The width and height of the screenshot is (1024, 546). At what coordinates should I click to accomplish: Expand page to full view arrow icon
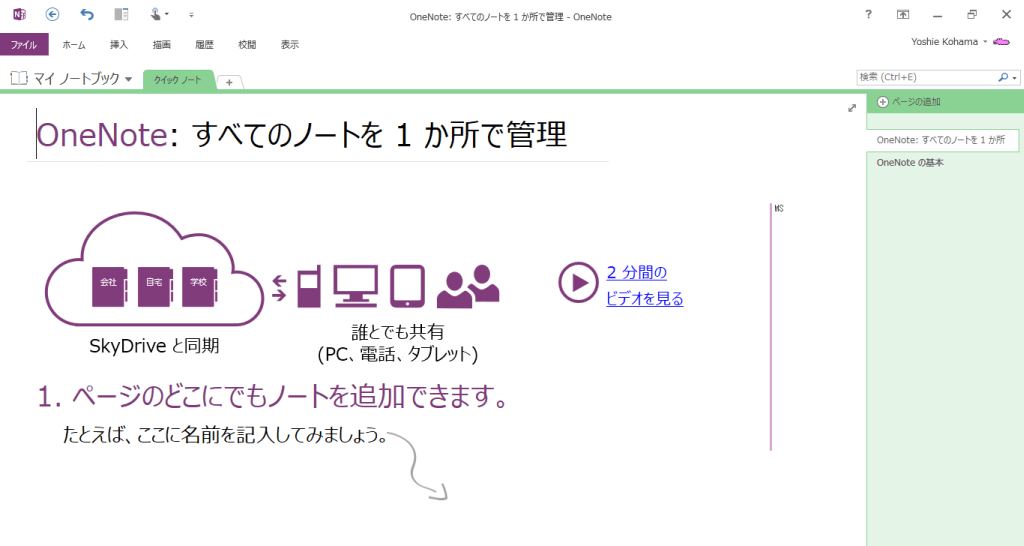(x=852, y=108)
